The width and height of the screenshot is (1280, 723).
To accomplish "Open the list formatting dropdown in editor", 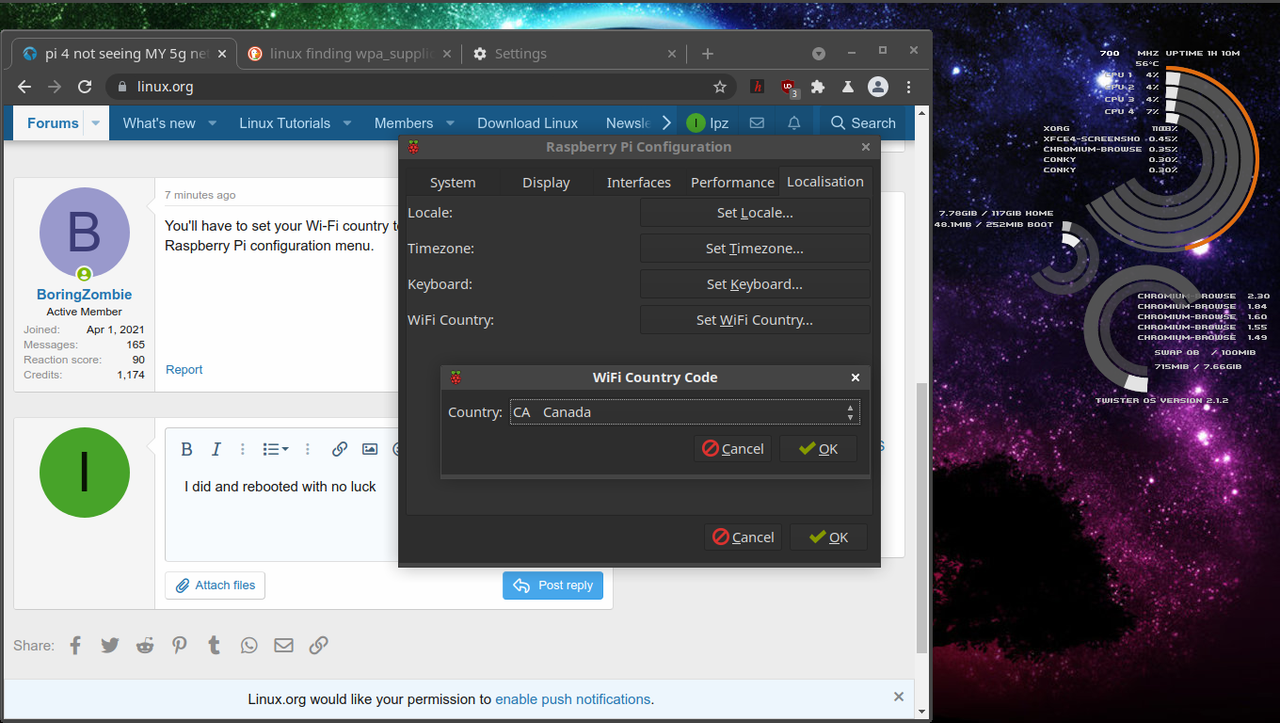I will pos(275,450).
